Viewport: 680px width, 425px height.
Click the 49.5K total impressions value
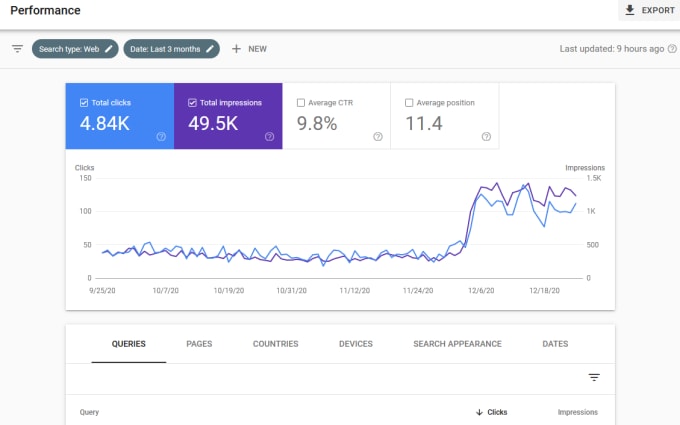coord(213,124)
